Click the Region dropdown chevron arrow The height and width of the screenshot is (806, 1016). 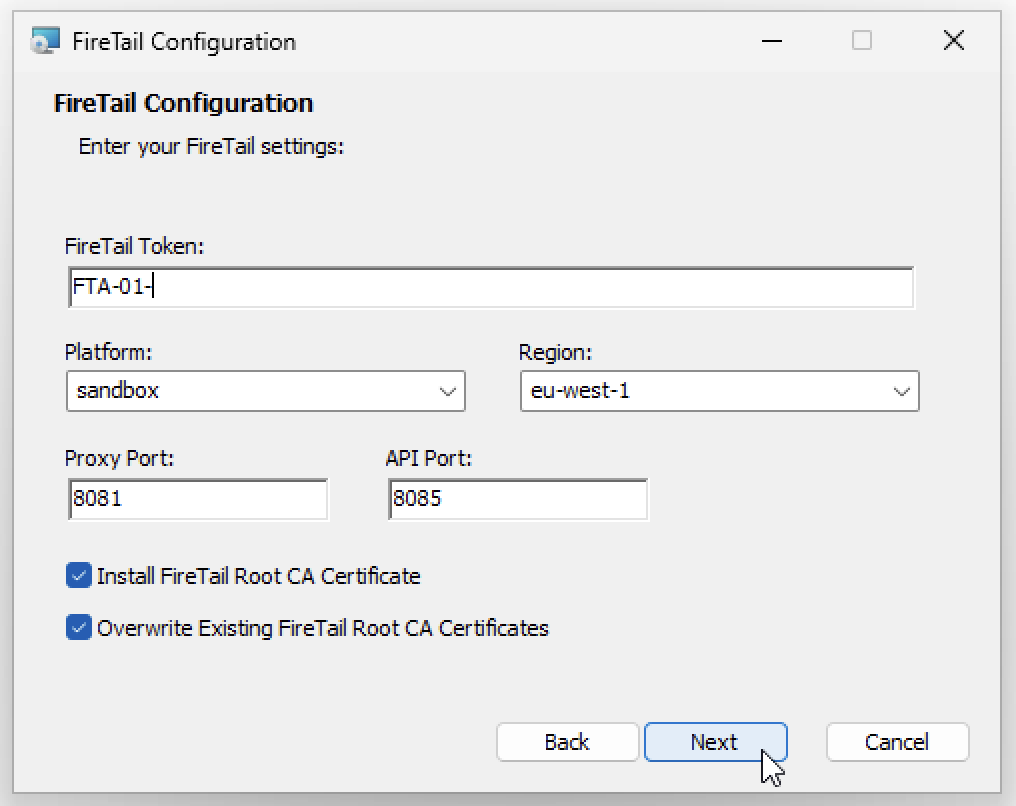pyautogui.click(x=901, y=392)
